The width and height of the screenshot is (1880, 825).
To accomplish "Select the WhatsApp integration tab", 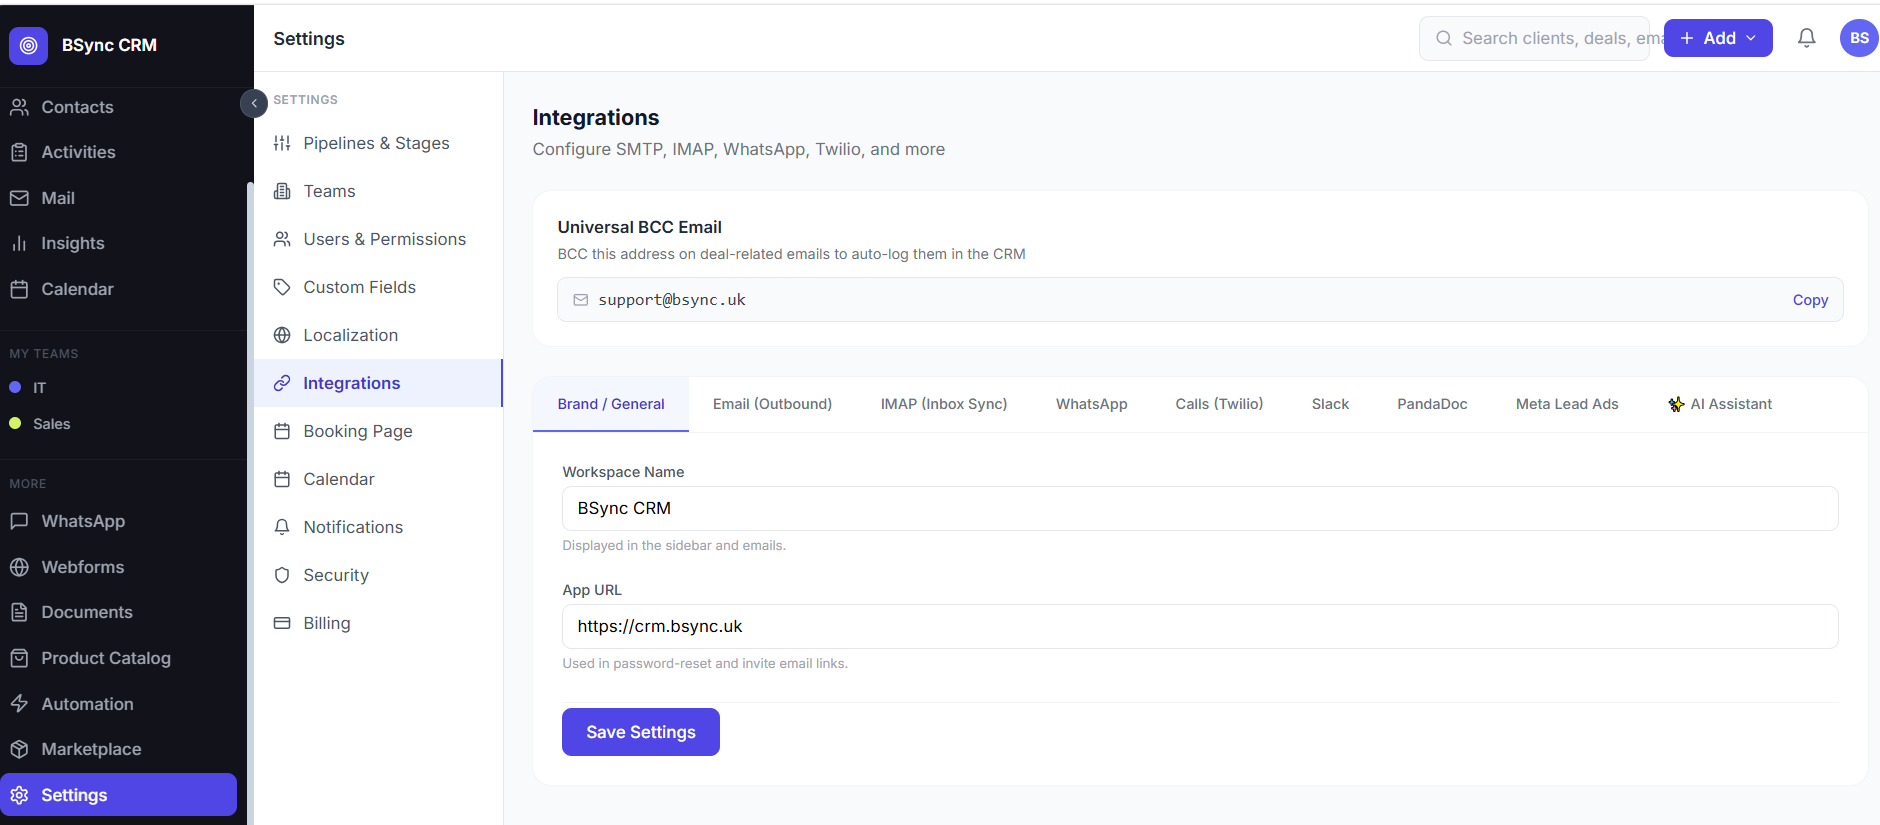I will pyautogui.click(x=1091, y=404).
